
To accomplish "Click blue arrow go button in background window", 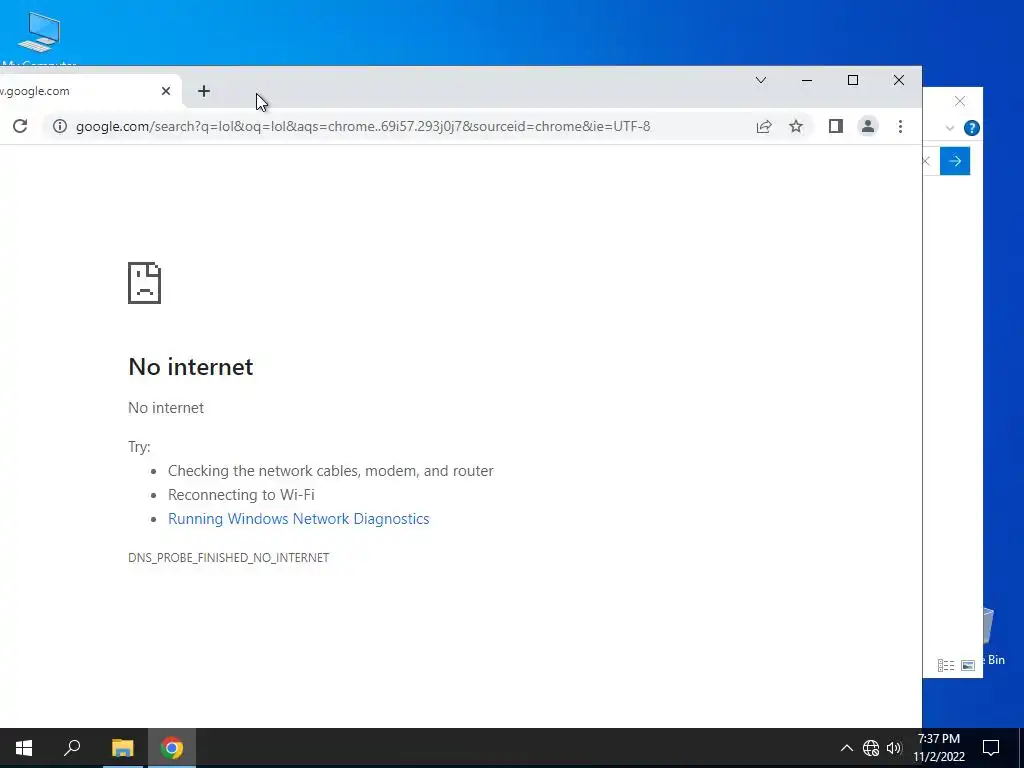I will coord(955,161).
